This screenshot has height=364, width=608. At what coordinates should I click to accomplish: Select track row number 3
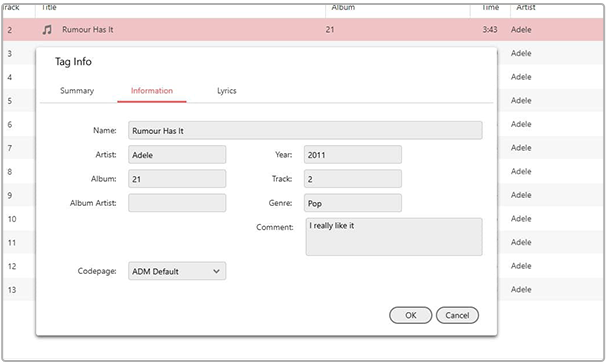(x=10, y=53)
